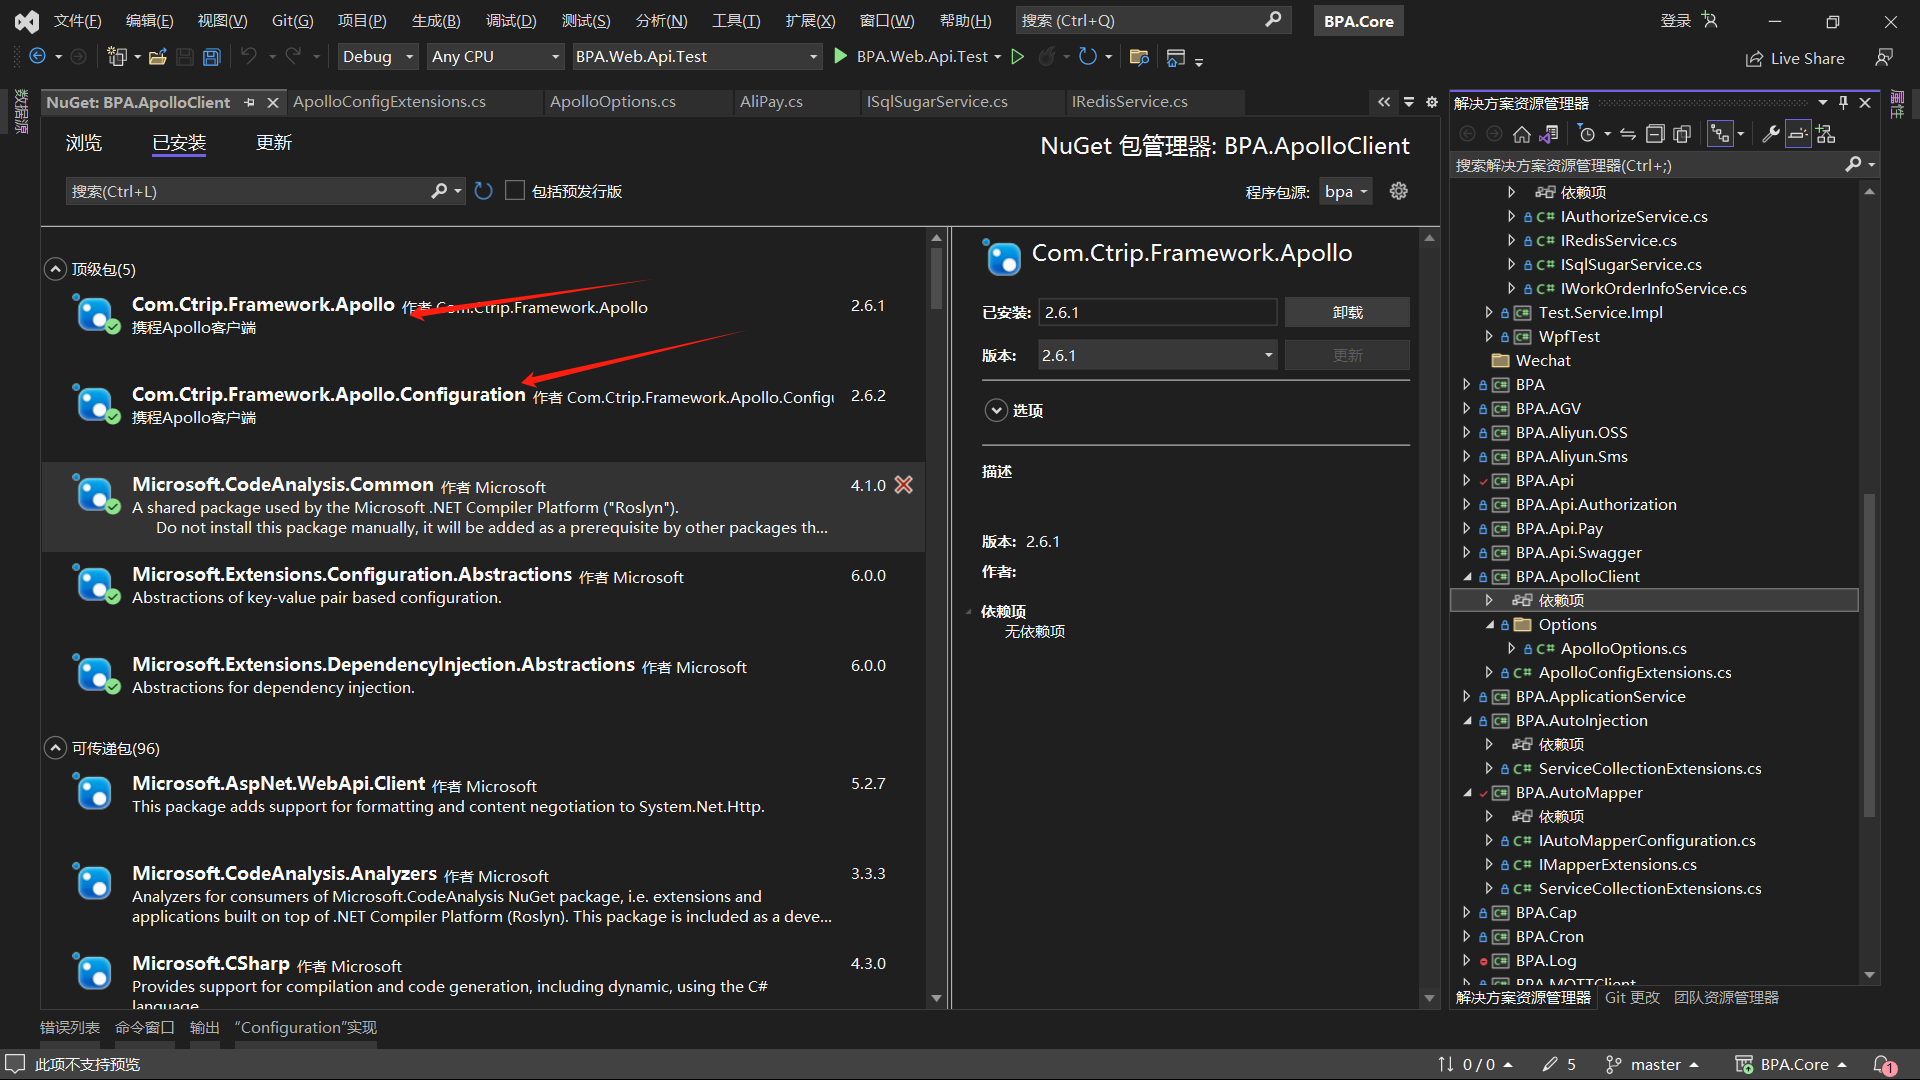Click Solution Explorer home icon
The image size is (1920, 1080).
1521,134
